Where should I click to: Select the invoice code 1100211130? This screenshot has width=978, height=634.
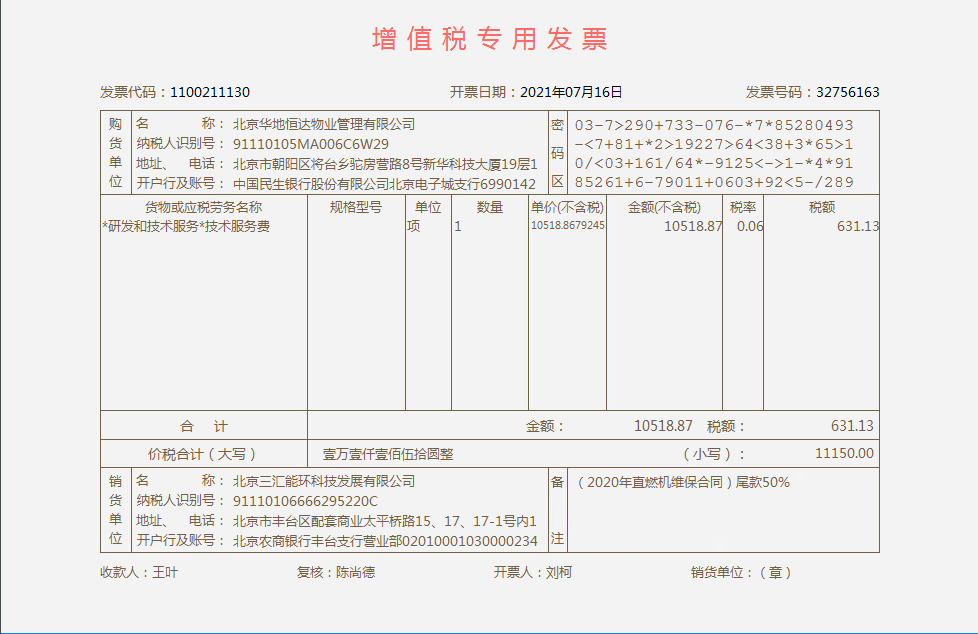[210, 92]
